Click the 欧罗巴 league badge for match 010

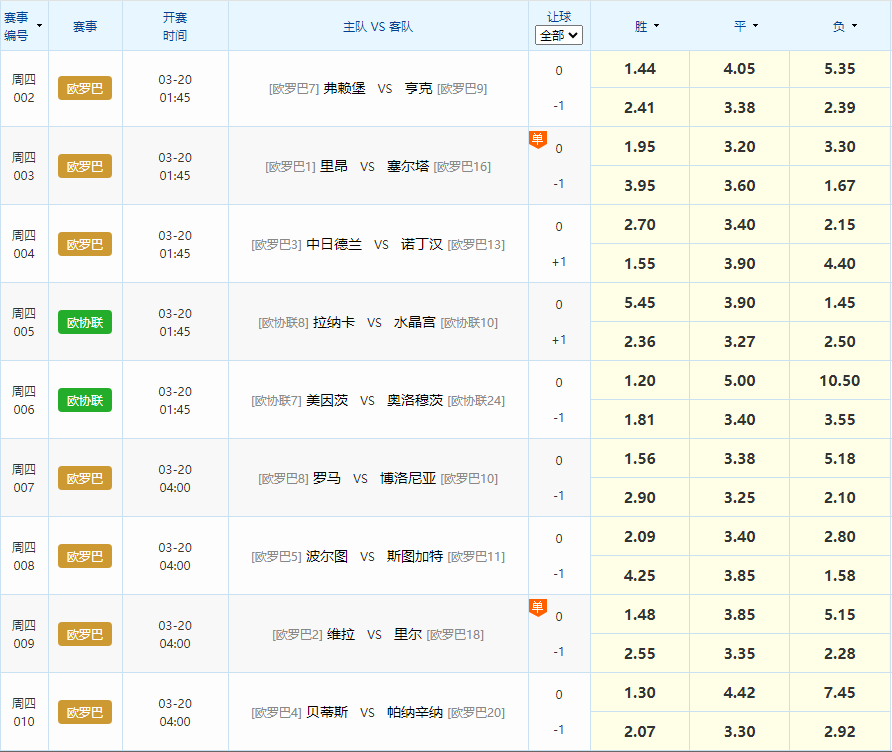[x=85, y=712]
